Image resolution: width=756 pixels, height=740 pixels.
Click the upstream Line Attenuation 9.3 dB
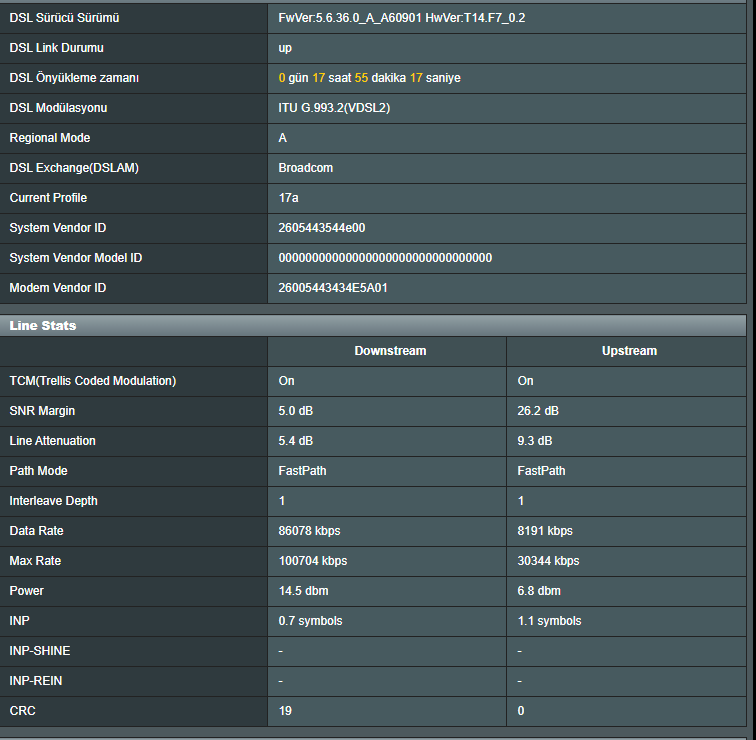(535, 441)
